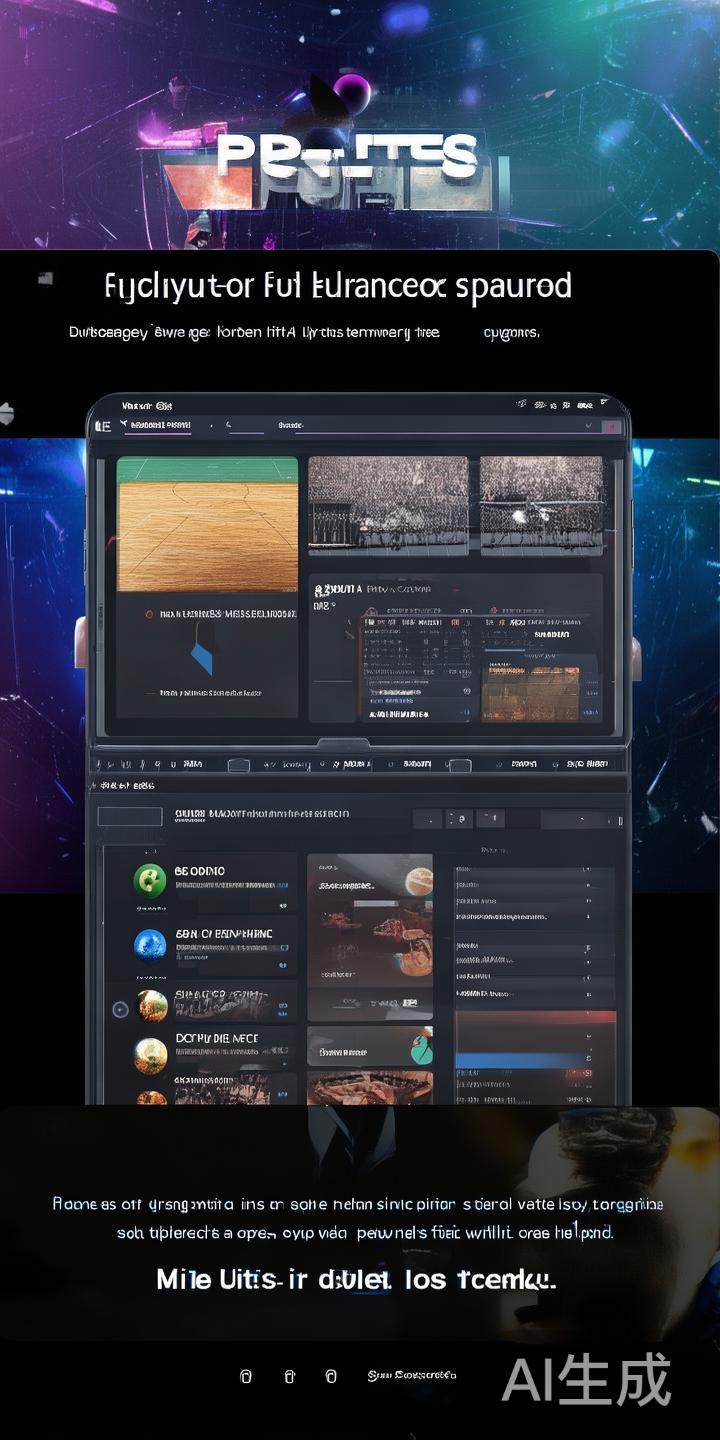720x1440 pixels.
Task: Click the third small icon in the footer
Action: (331, 1377)
